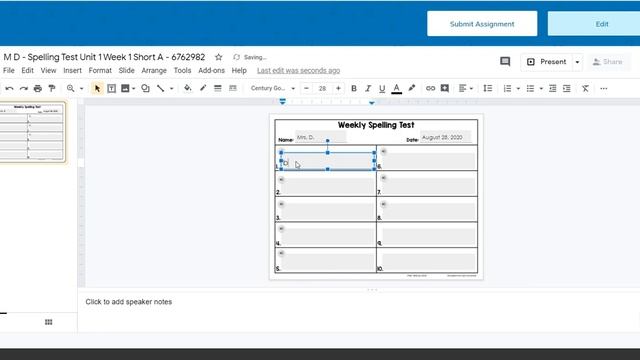Toggle Bold formatting
Screen dimensions: 640x360
[x=354, y=89]
